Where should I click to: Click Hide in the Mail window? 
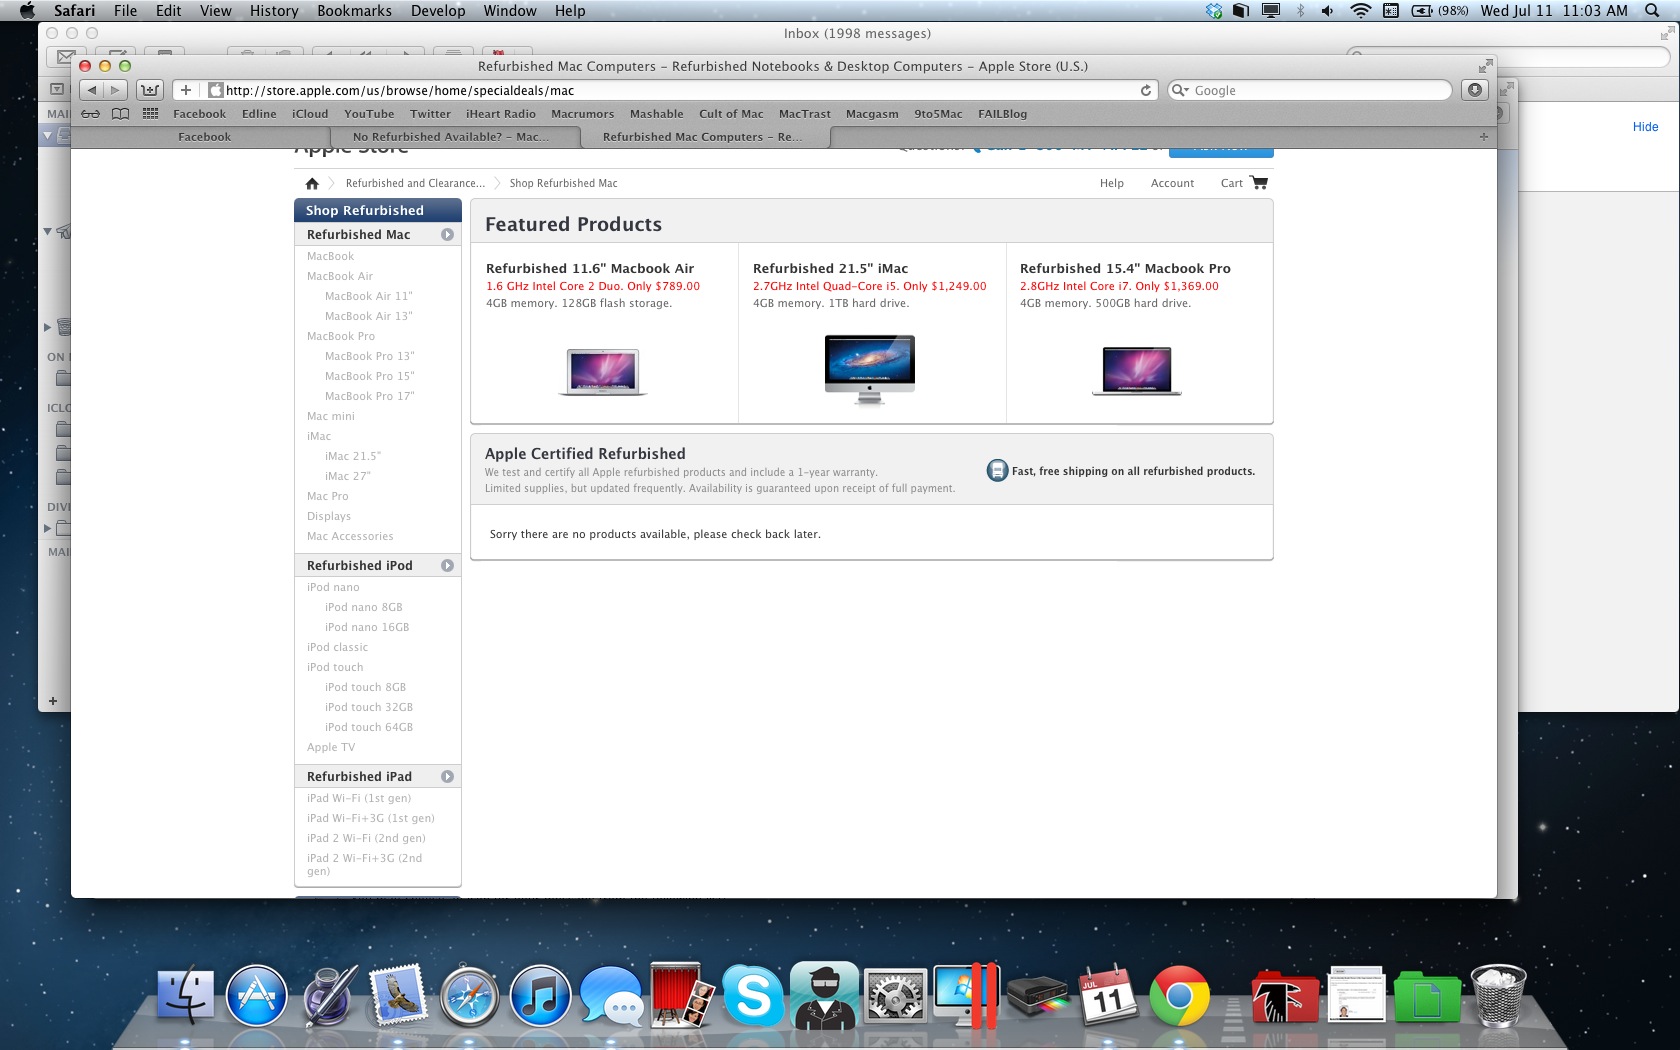pyautogui.click(x=1645, y=127)
